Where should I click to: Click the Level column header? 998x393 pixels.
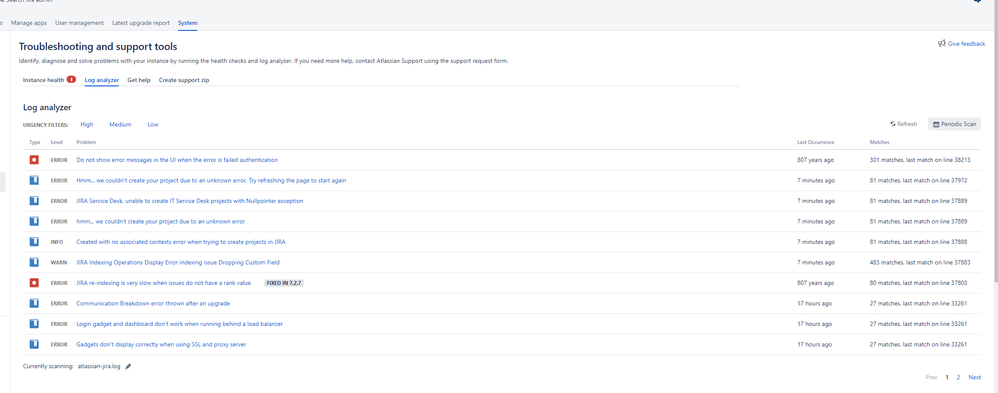point(57,142)
